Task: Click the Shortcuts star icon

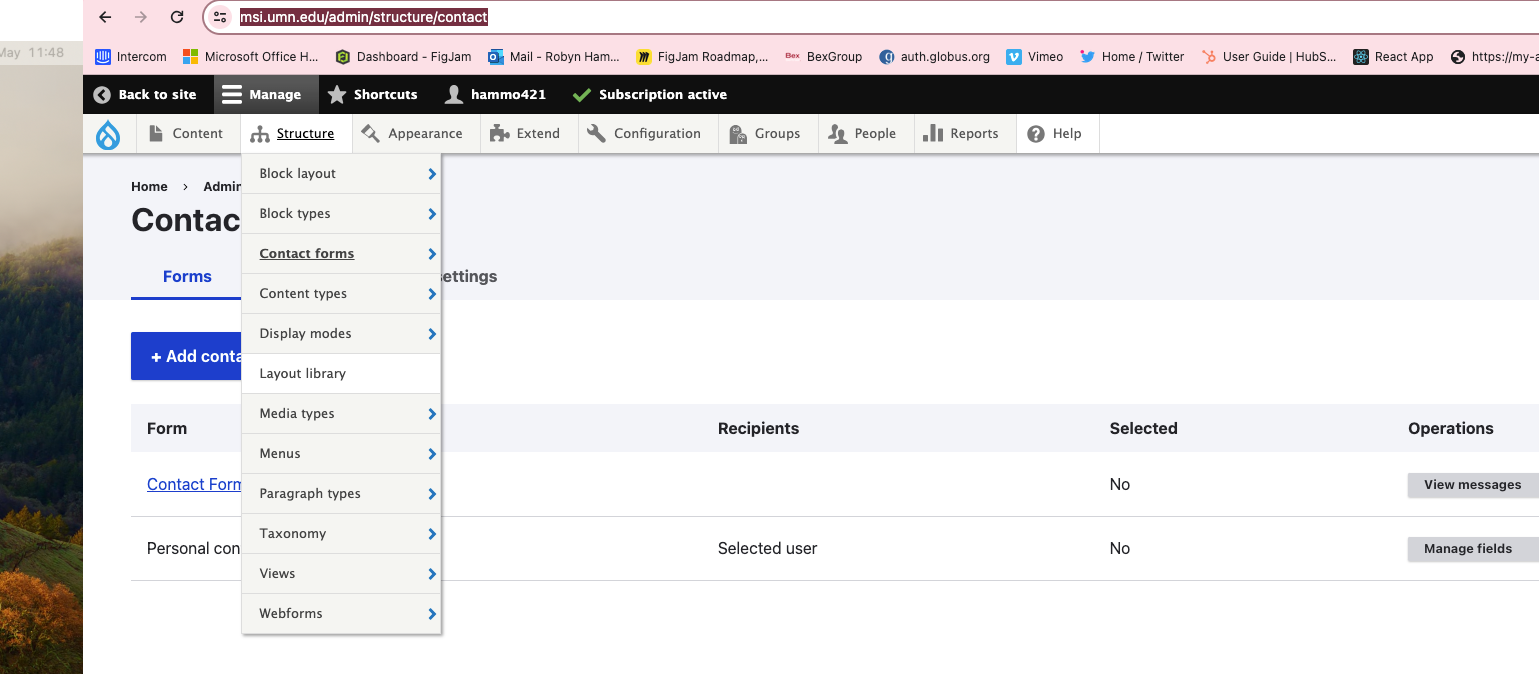Action: coord(337,95)
